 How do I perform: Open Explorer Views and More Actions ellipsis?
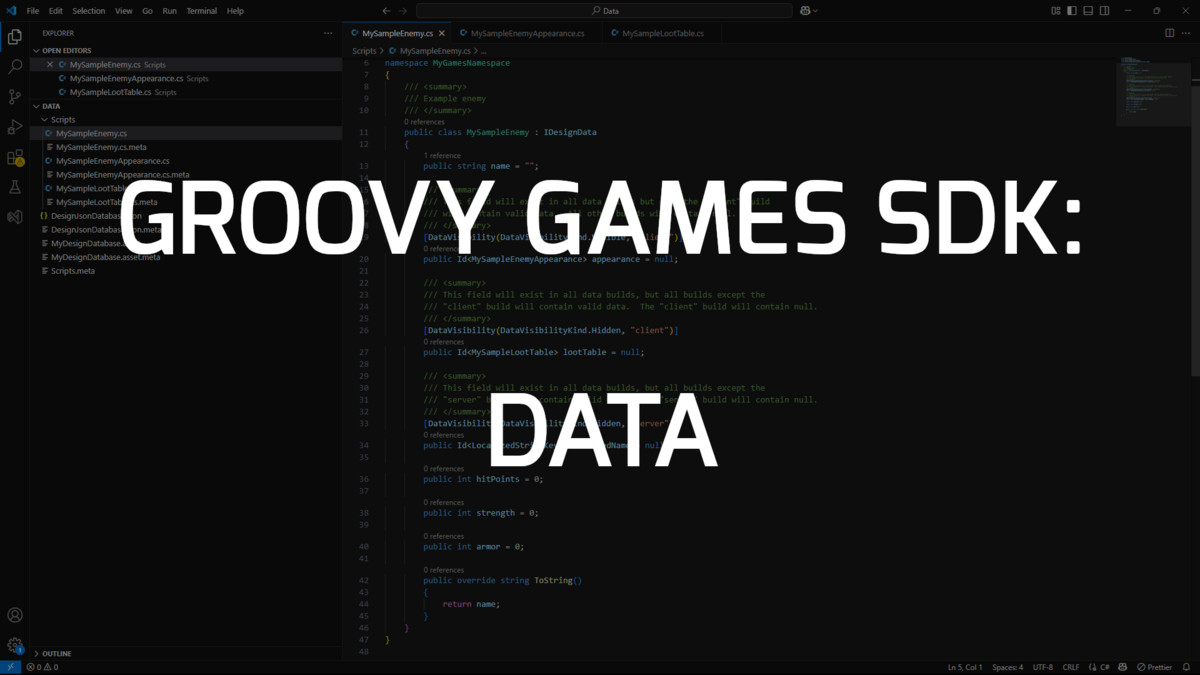pyautogui.click(x=328, y=33)
